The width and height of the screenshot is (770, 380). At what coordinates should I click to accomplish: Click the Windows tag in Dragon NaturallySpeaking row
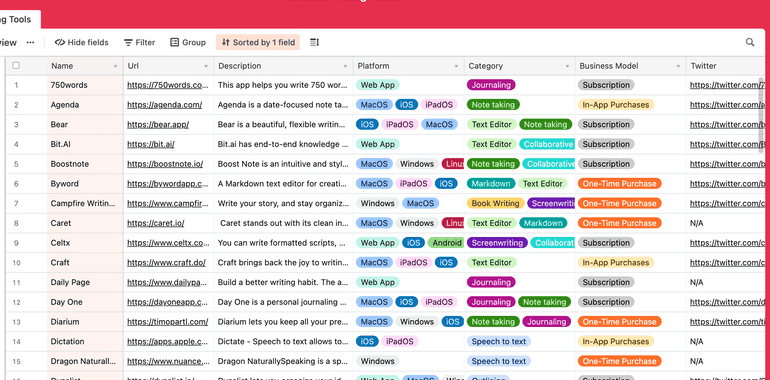[x=378, y=361]
